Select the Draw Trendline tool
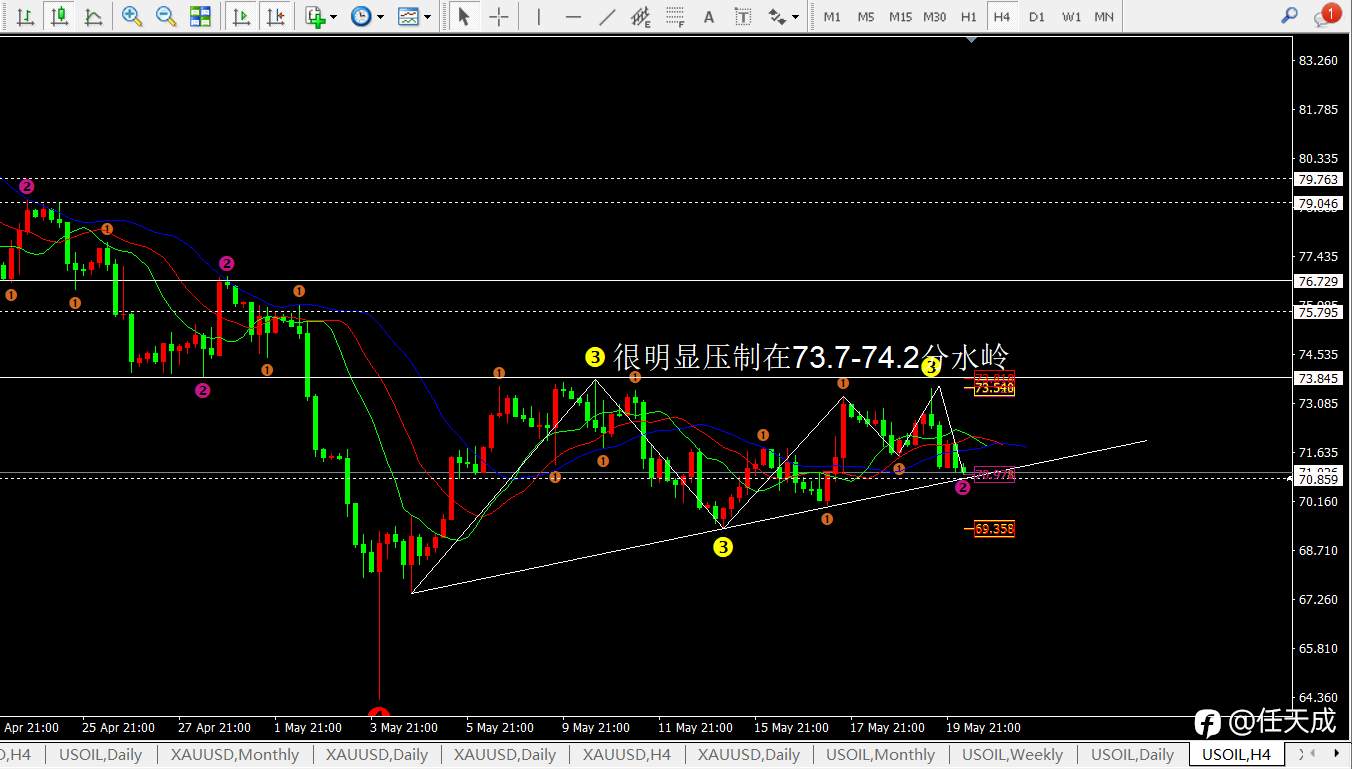 click(607, 16)
